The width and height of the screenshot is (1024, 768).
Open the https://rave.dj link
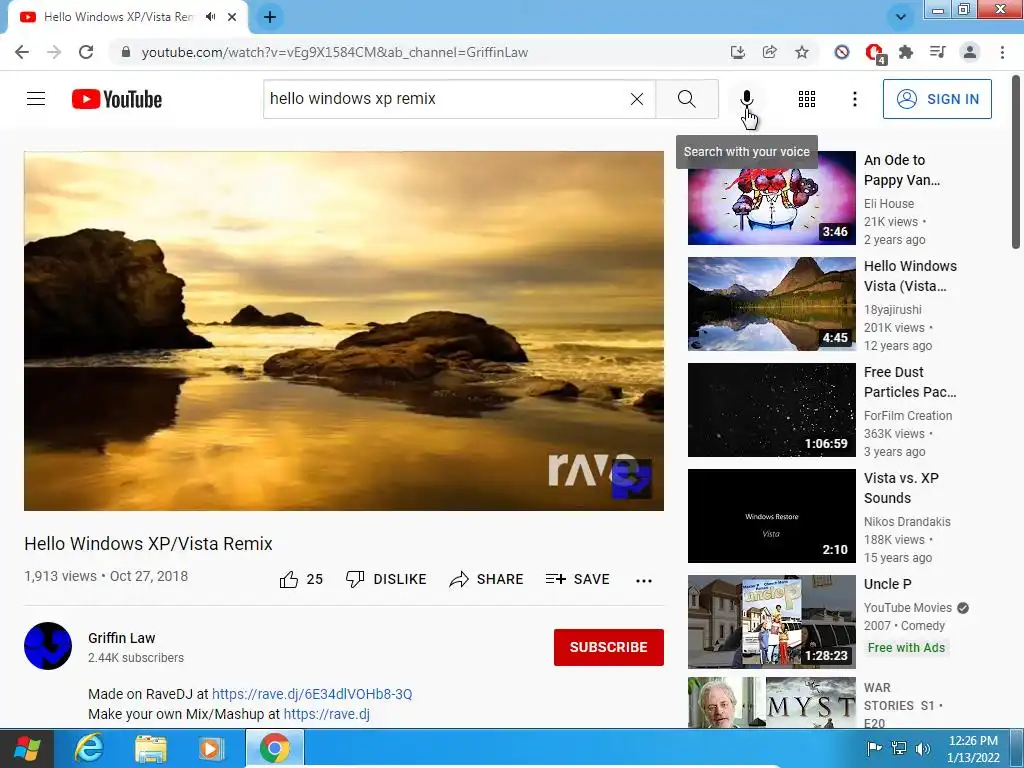(327, 714)
